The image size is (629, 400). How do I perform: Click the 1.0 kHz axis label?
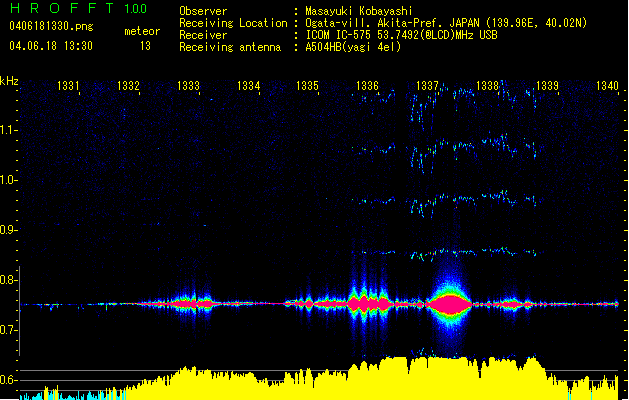(x=8, y=180)
